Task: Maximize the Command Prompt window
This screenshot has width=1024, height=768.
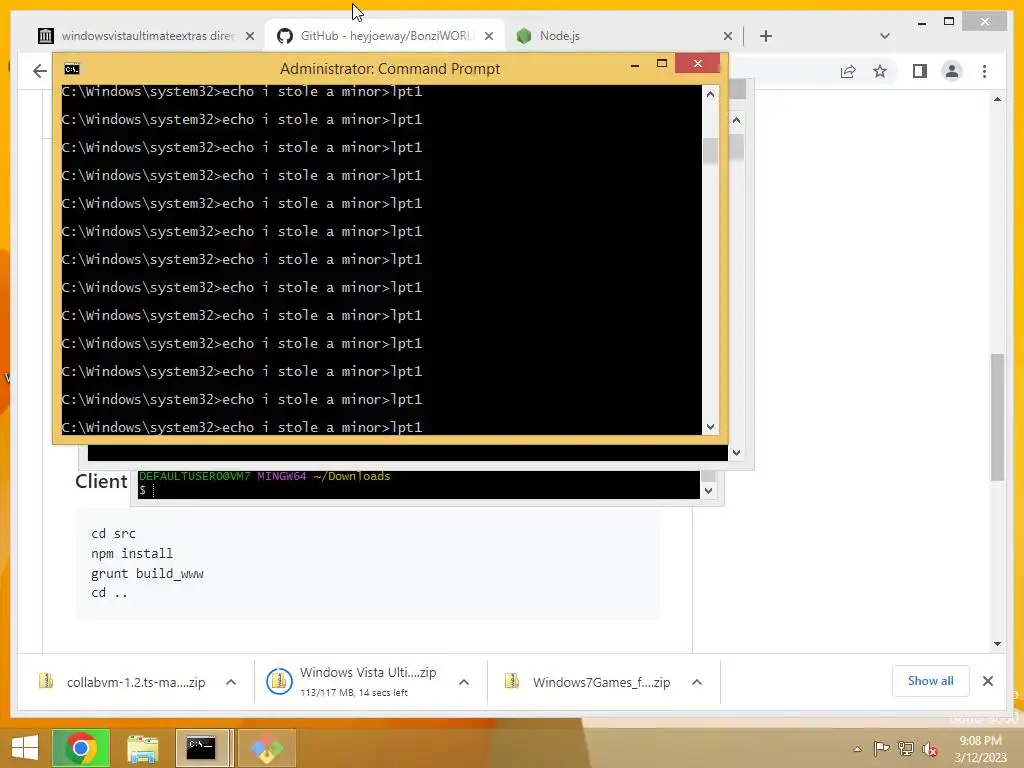Action: 662,64
